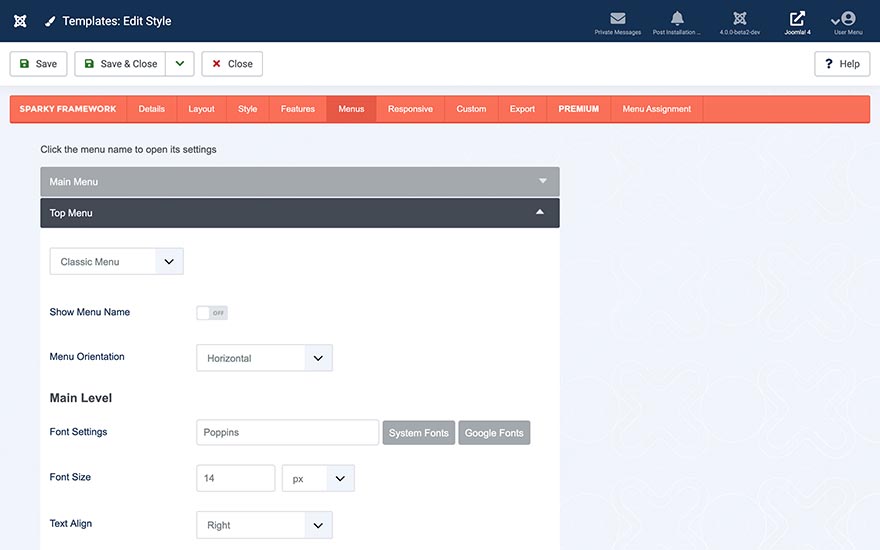Click the Text Align label
The height and width of the screenshot is (550, 880).
tap(71, 523)
